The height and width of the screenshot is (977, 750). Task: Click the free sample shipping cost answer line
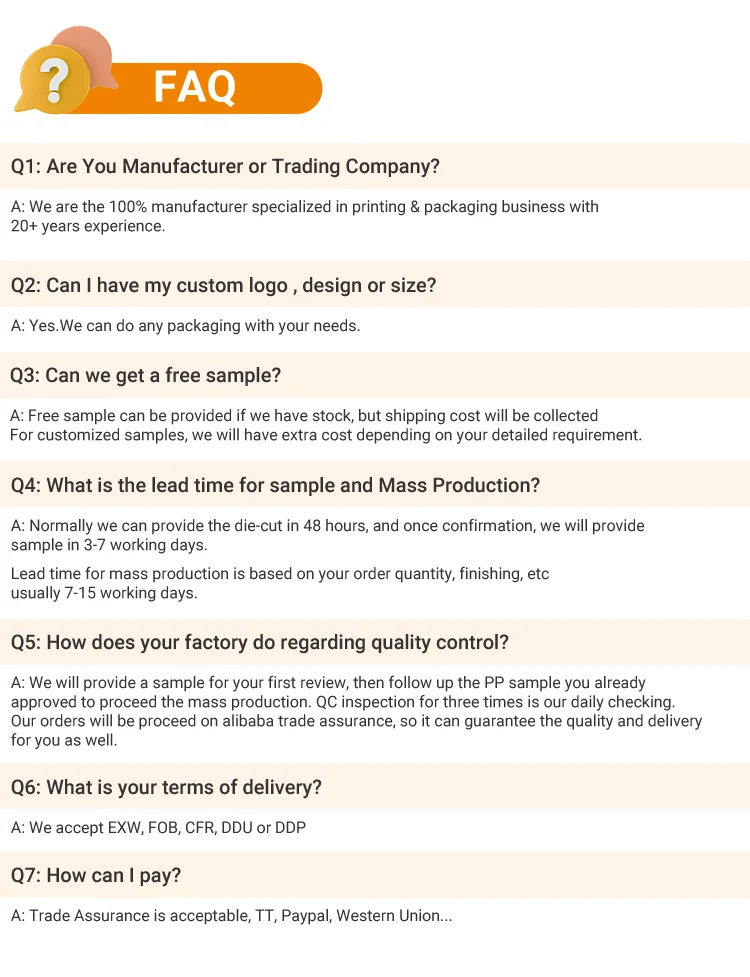click(x=304, y=416)
